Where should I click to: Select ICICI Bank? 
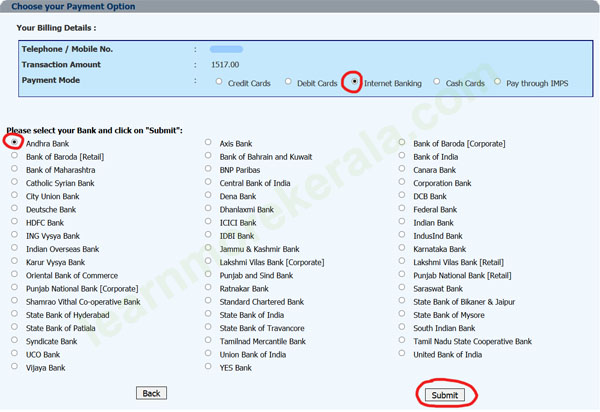[208, 221]
